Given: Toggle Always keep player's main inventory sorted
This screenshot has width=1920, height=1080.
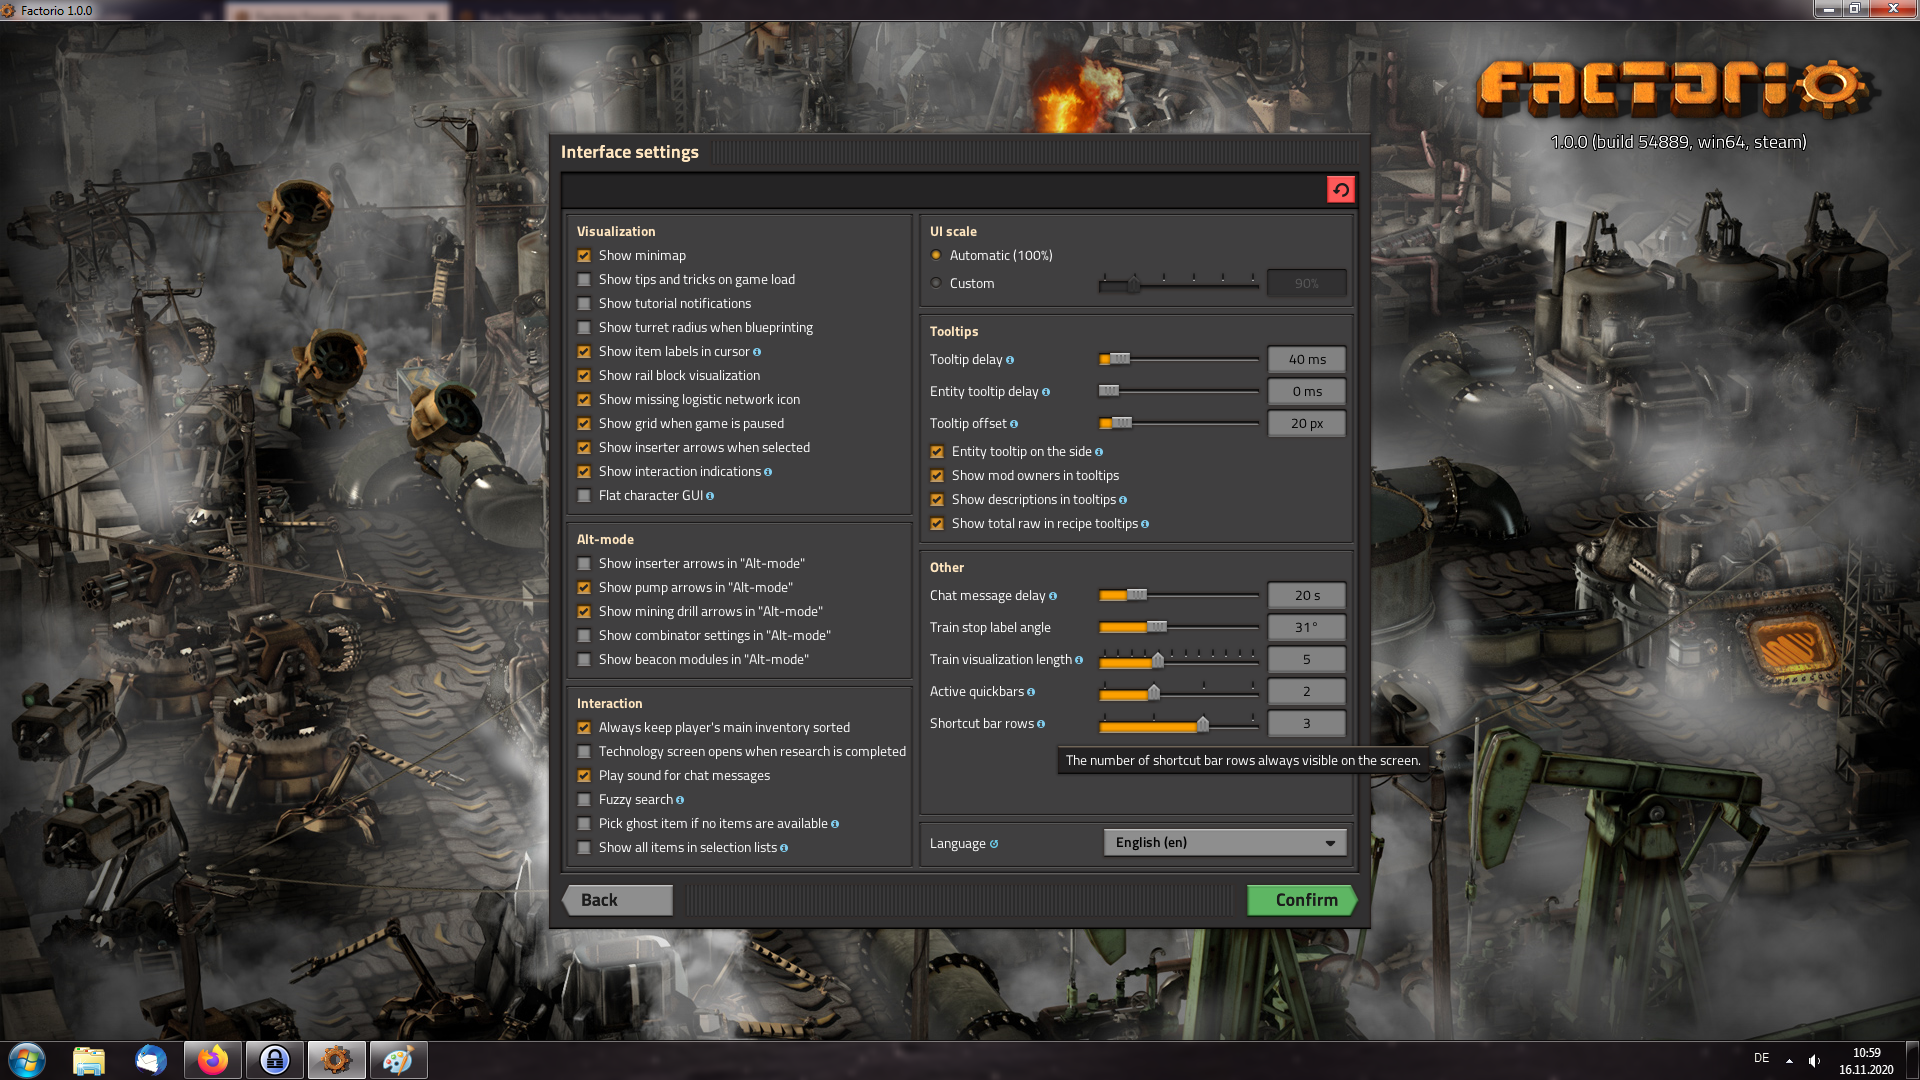Looking at the screenshot, I should point(584,728).
